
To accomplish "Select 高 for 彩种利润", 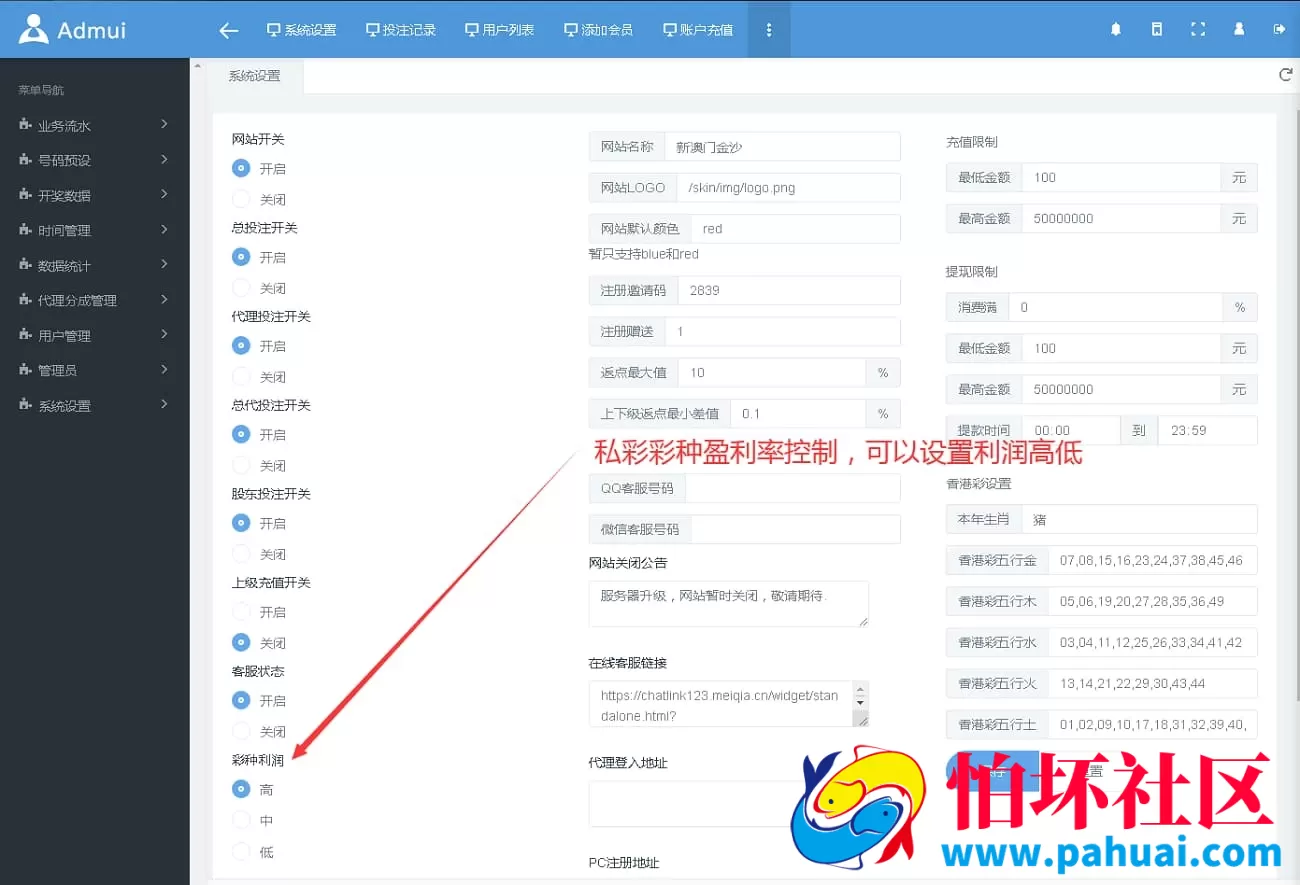I will pyautogui.click(x=241, y=789).
